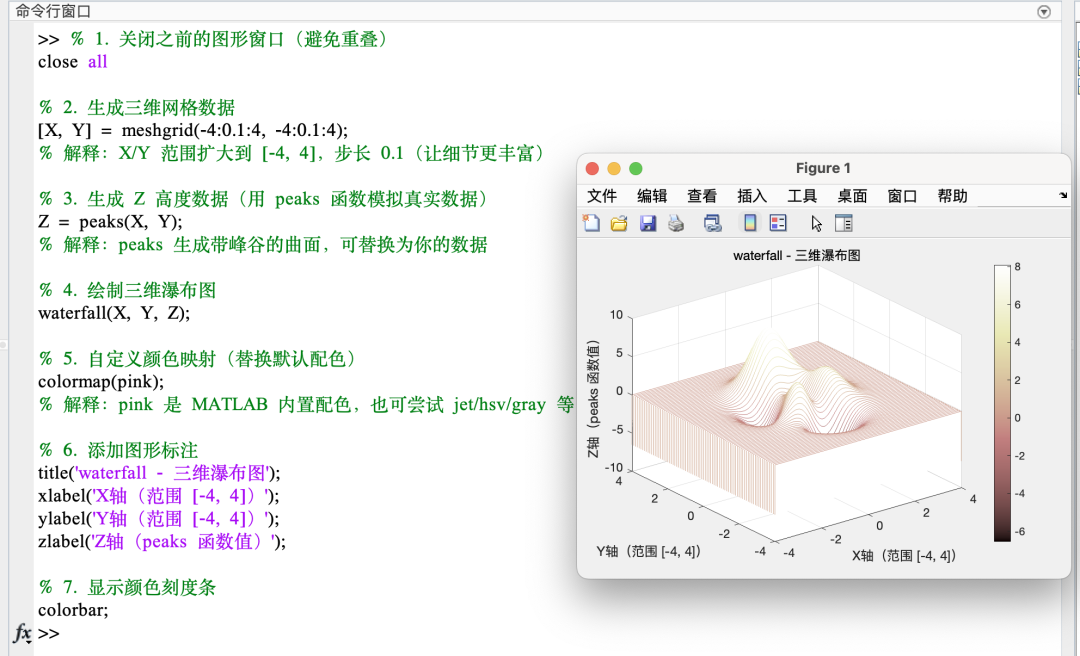Viewport: 1080px width, 656px height.
Task: Click the comment '% 4. 绘制三维瀑布图'
Action: coord(127,290)
